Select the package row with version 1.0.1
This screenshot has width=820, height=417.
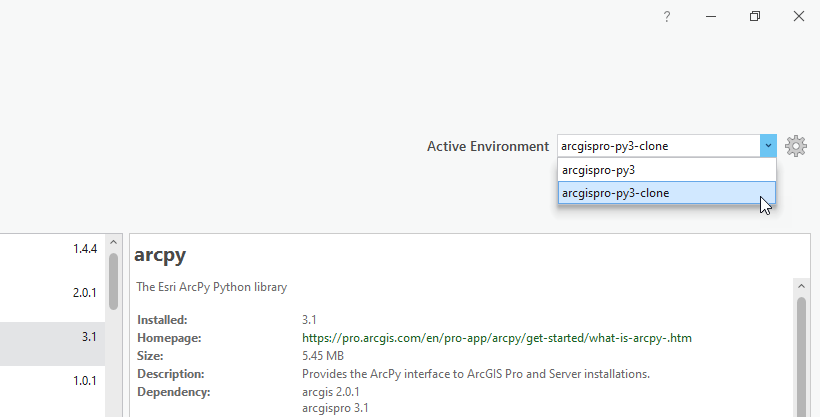pos(50,381)
